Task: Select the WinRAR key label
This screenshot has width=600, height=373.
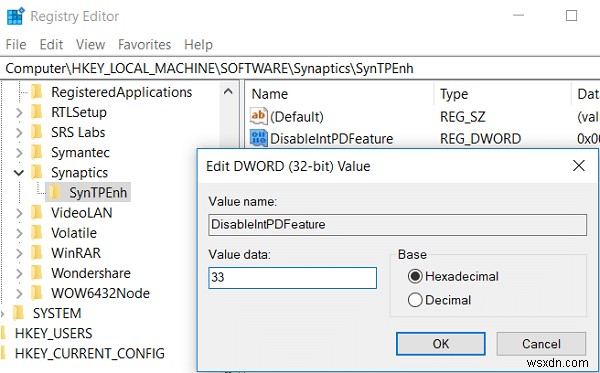Action: [x=76, y=253]
